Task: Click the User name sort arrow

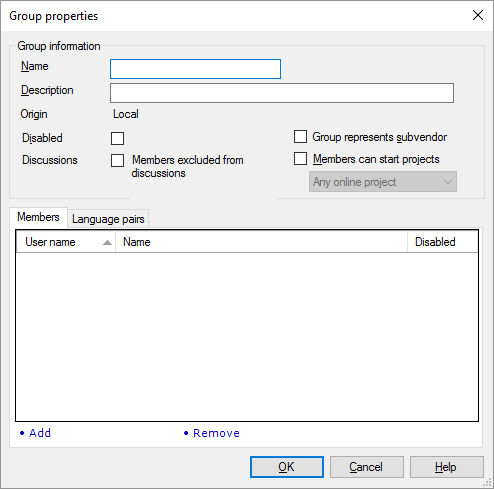Action: tap(107, 243)
